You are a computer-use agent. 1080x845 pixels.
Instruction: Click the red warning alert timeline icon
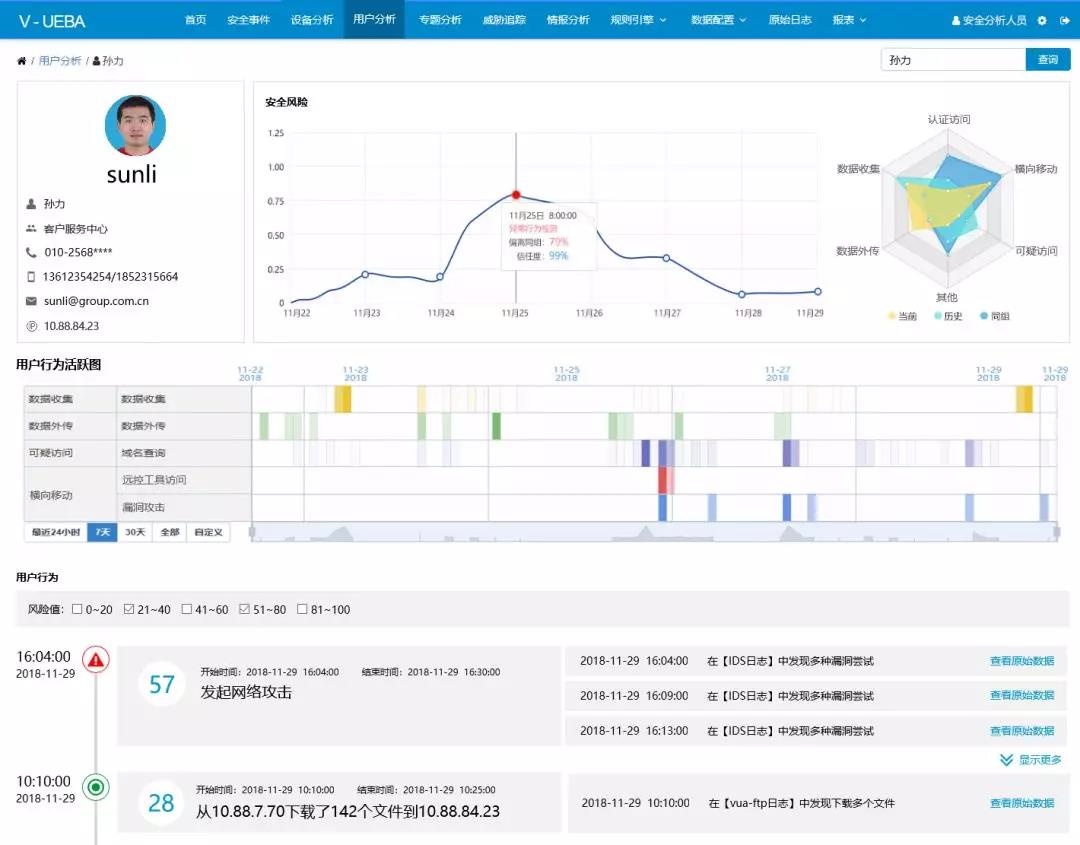click(x=96, y=659)
